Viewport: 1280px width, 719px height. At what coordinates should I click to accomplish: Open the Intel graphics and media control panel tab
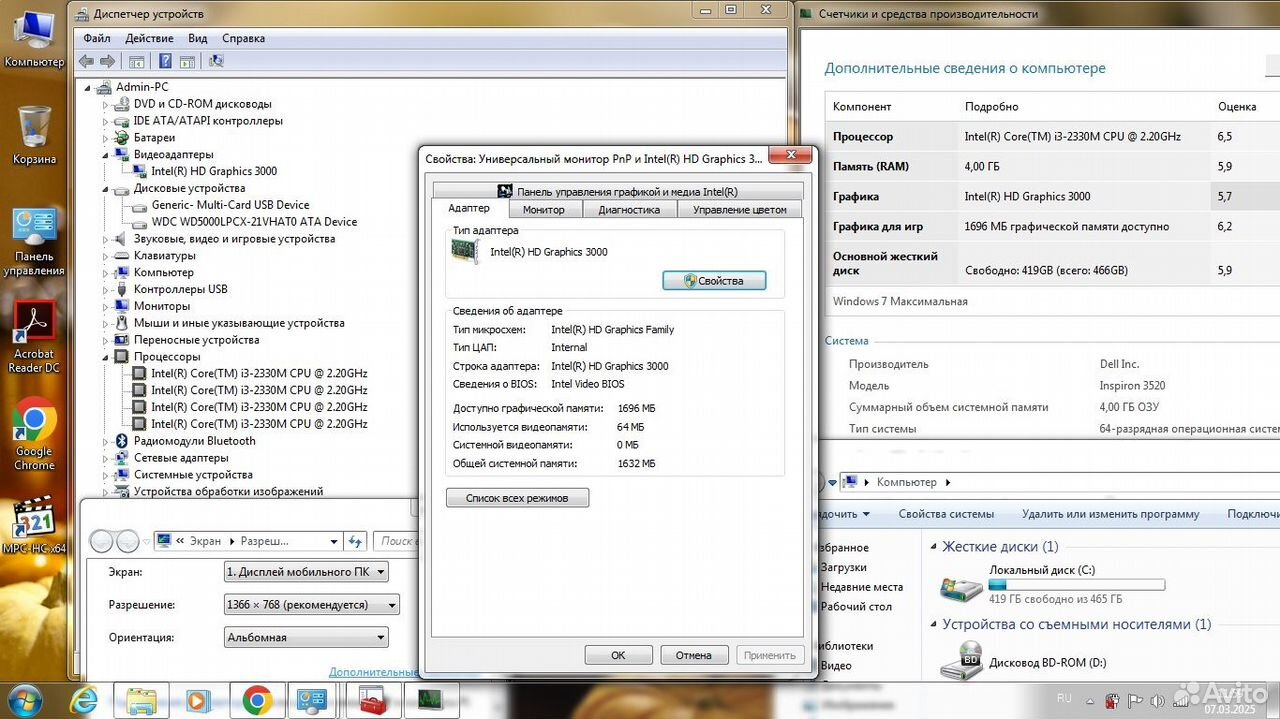point(617,191)
